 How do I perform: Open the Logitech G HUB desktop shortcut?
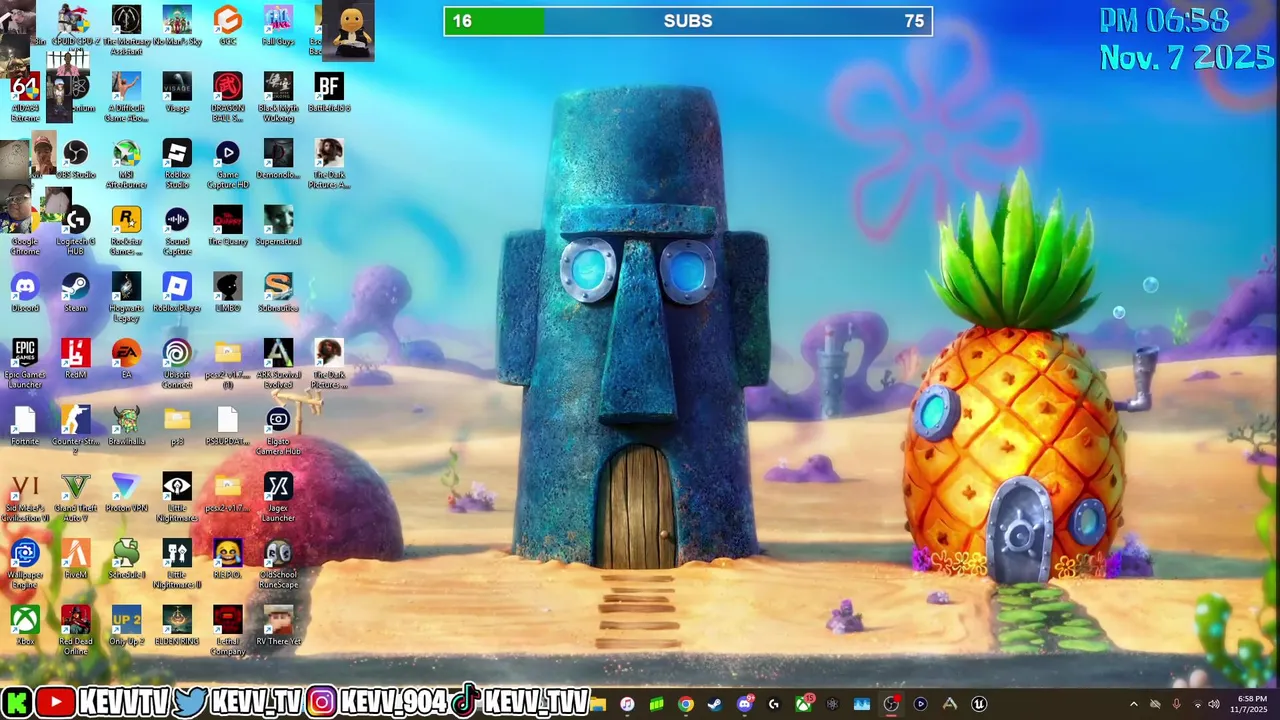(x=75, y=230)
